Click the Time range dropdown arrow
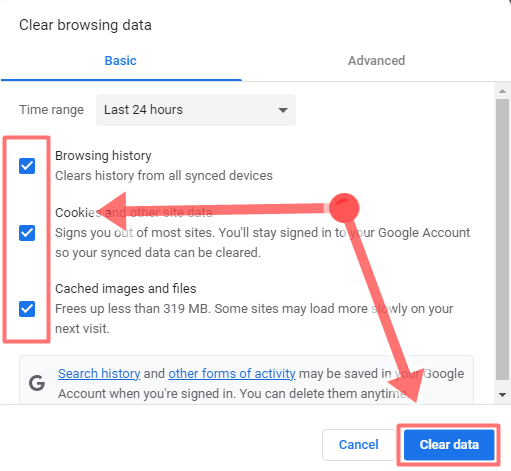This screenshot has width=511, height=471. coord(283,110)
